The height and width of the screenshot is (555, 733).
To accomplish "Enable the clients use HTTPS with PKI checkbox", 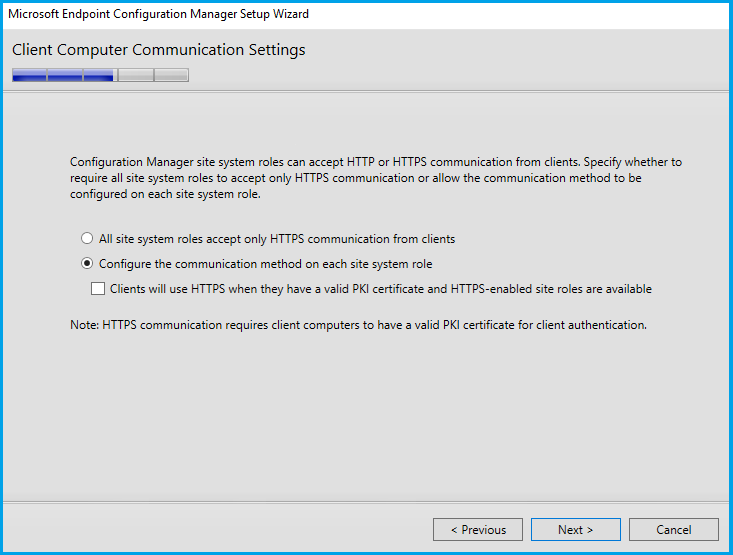I will [98, 289].
